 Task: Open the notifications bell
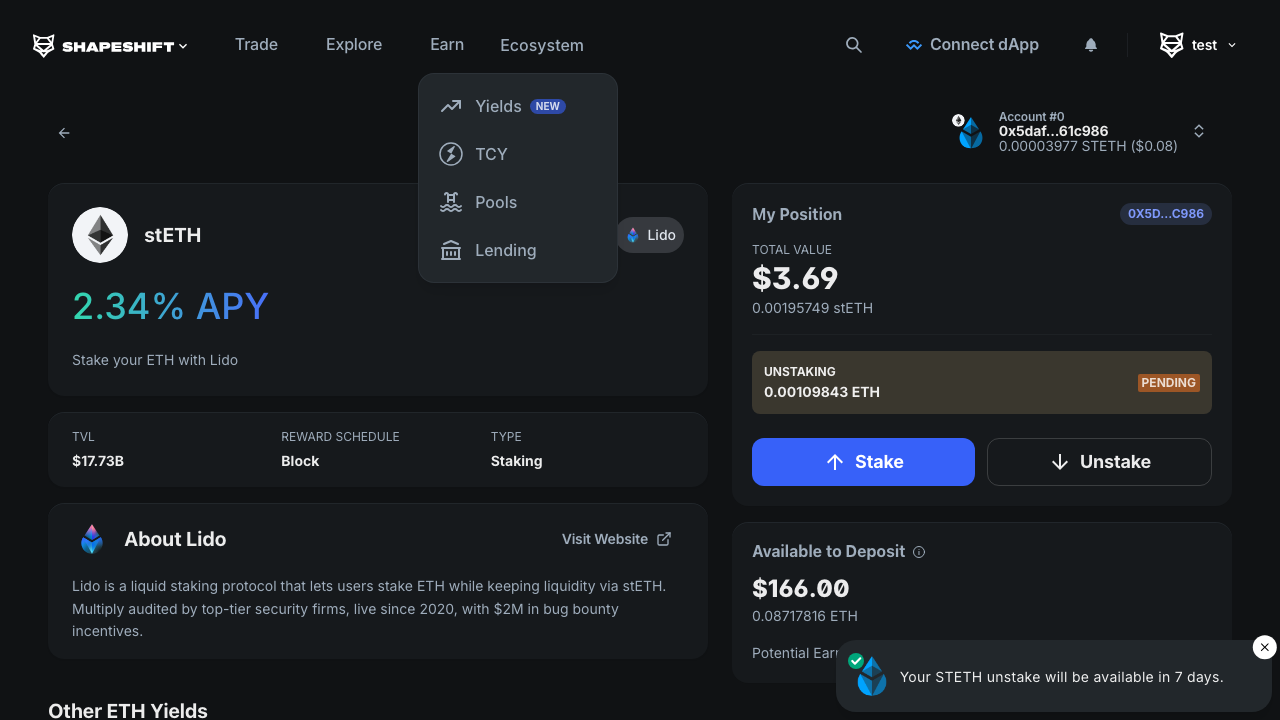(1091, 45)
